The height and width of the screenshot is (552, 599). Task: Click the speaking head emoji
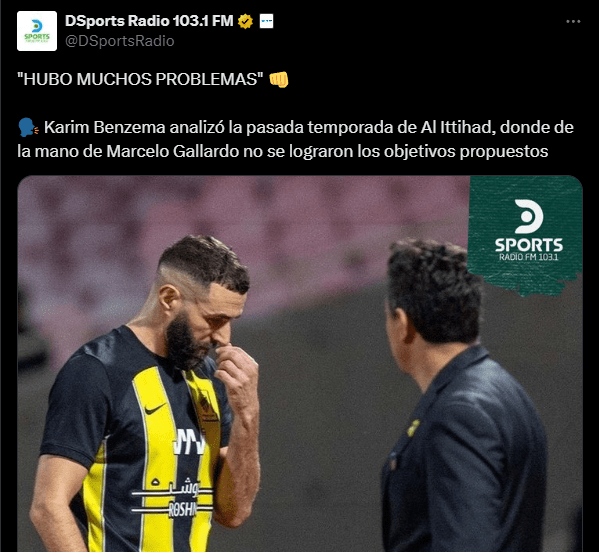point(28,128)
